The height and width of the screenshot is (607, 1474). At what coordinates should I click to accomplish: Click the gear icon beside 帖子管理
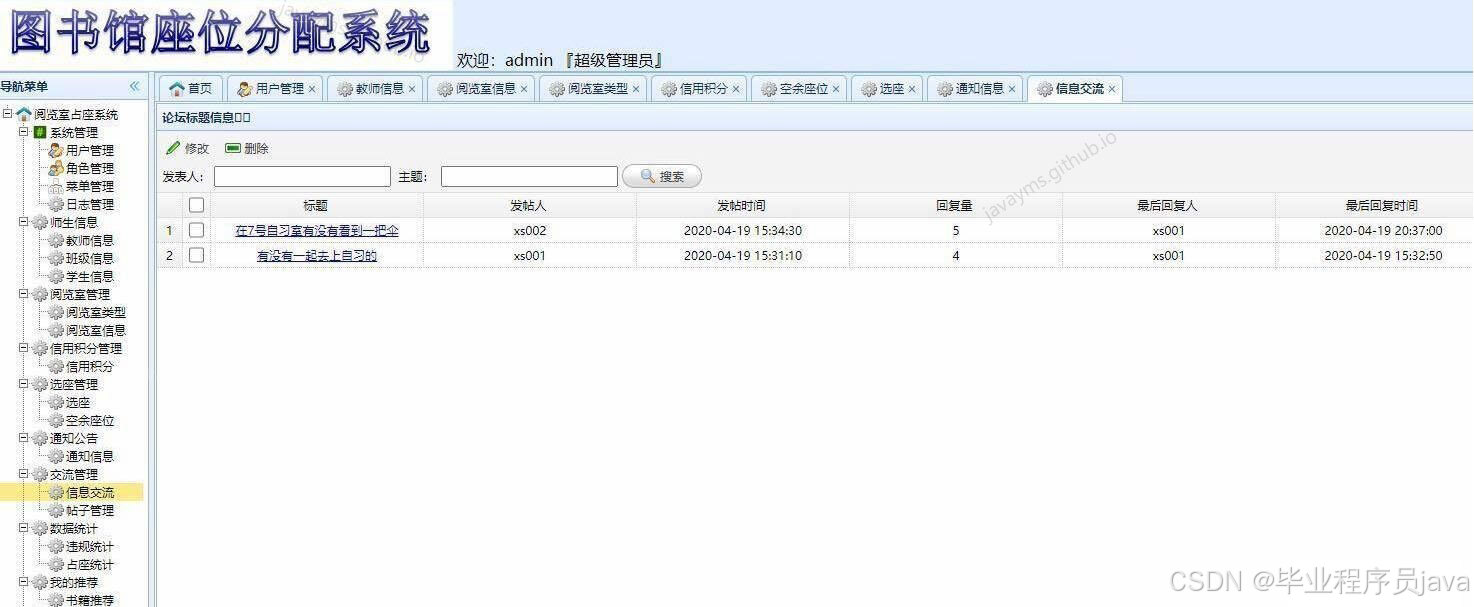[56, 510]
